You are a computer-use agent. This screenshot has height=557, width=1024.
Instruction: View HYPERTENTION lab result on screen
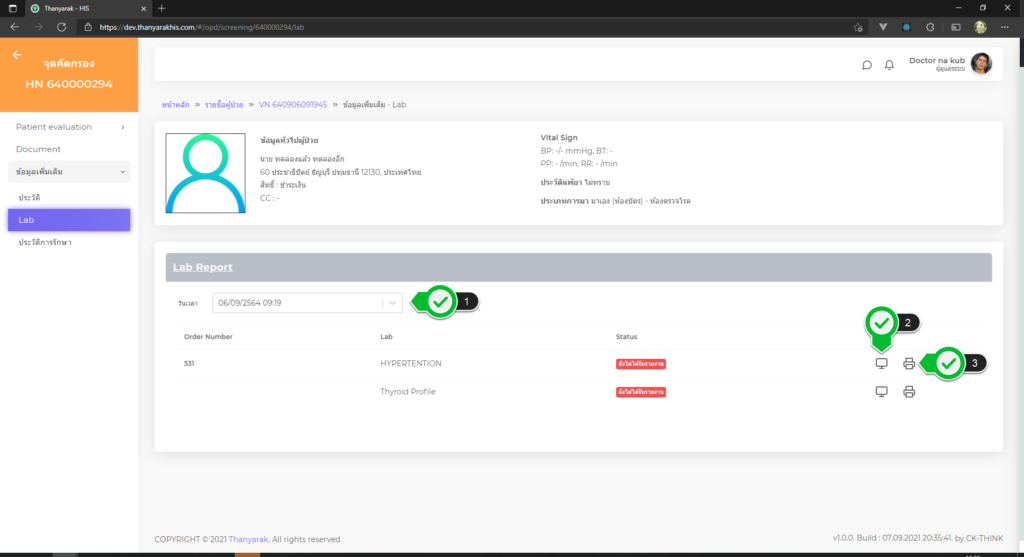[881, 364]
